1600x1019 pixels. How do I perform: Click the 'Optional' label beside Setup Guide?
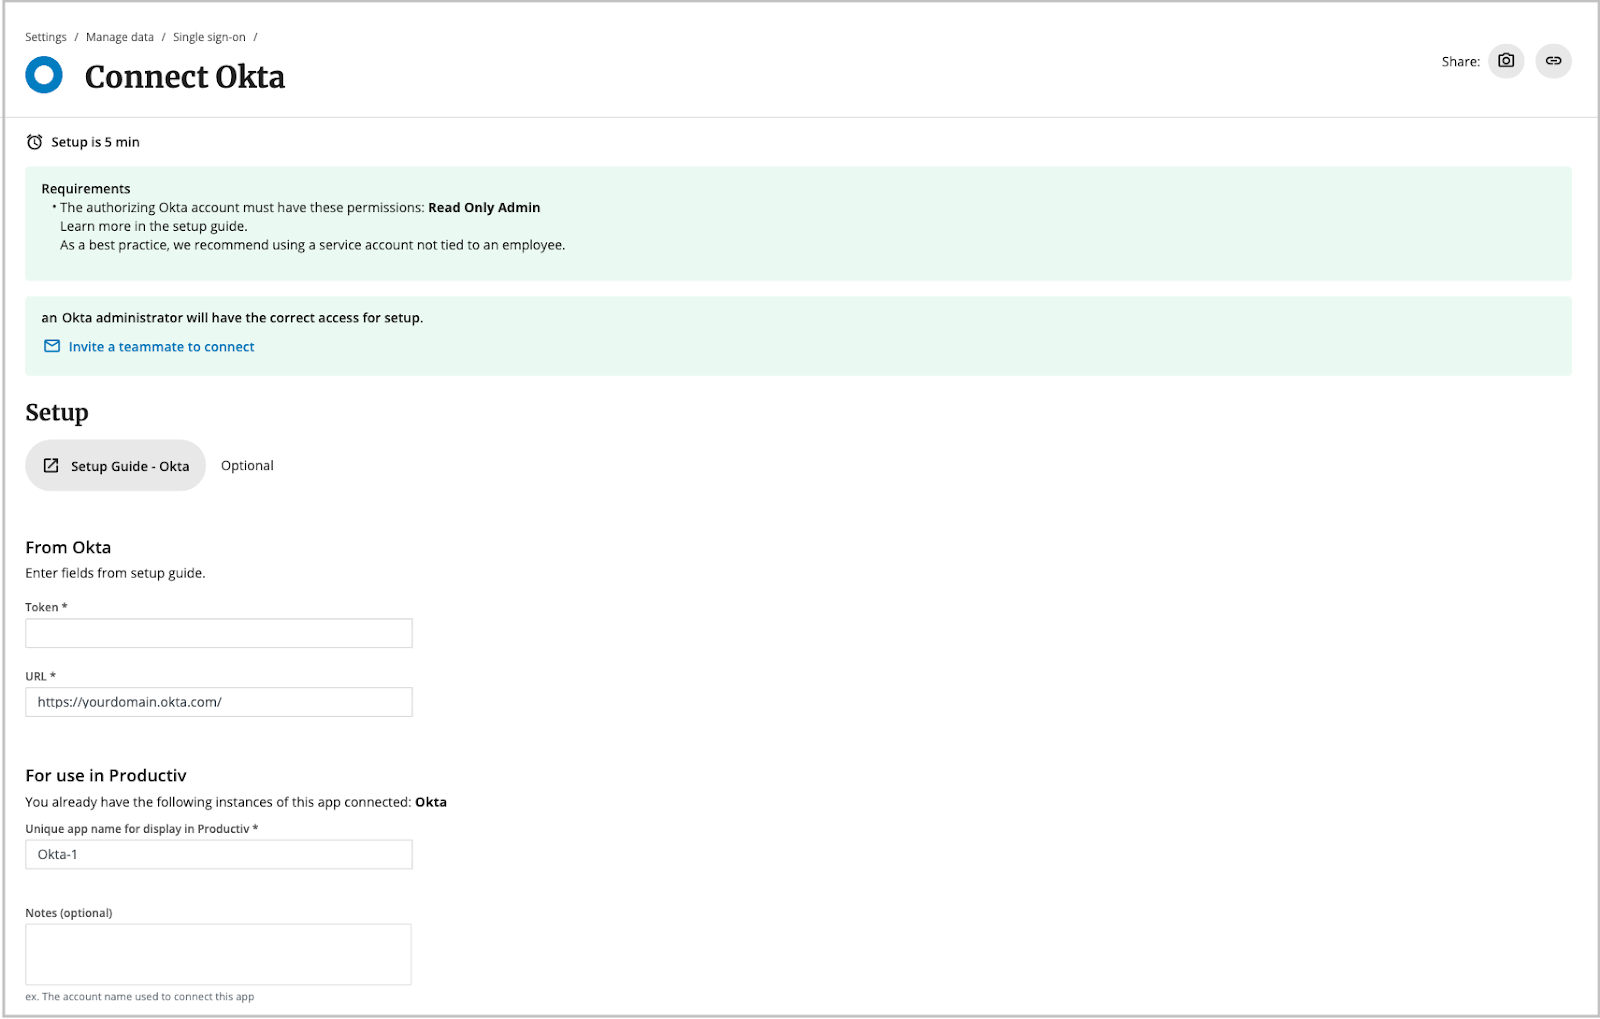247,466
